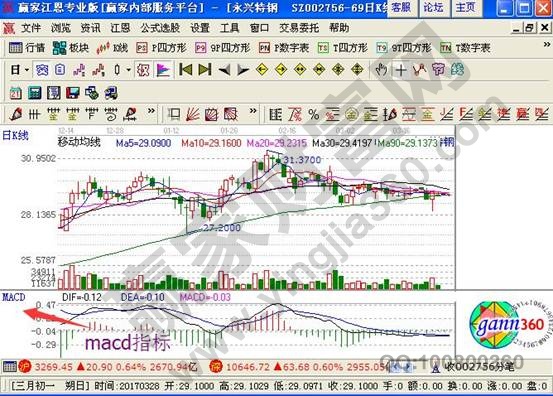
Task: Click the 客服 customer service button
Action: [401, 8]
